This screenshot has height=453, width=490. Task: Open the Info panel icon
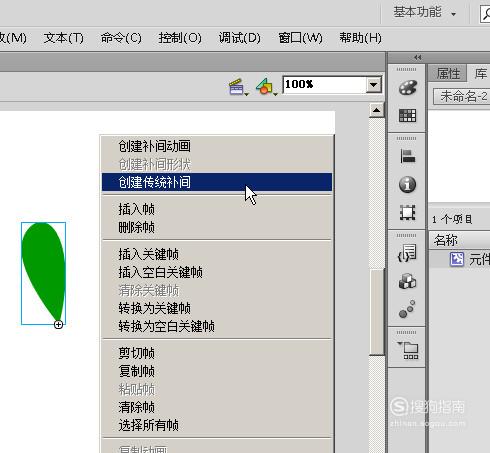point(407,184)
